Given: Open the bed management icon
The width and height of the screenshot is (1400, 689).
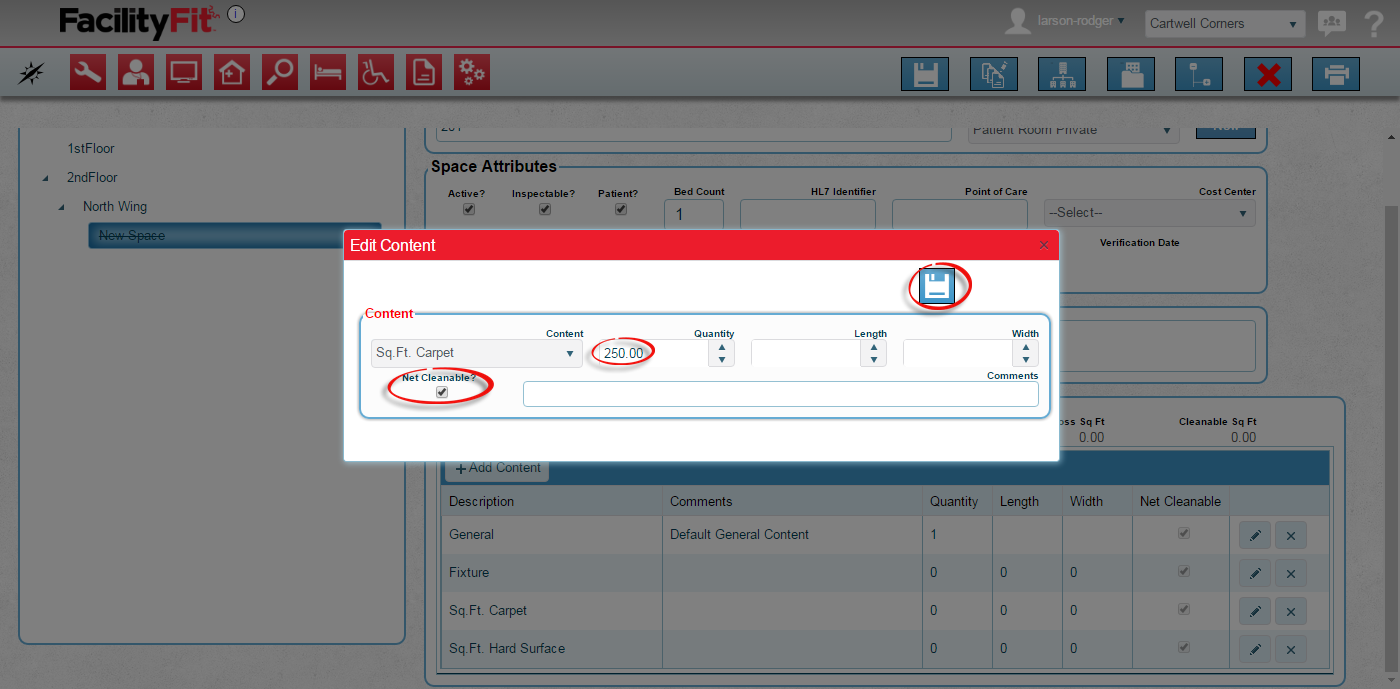Looking at the screenshot, I should [x=328, y=72].
